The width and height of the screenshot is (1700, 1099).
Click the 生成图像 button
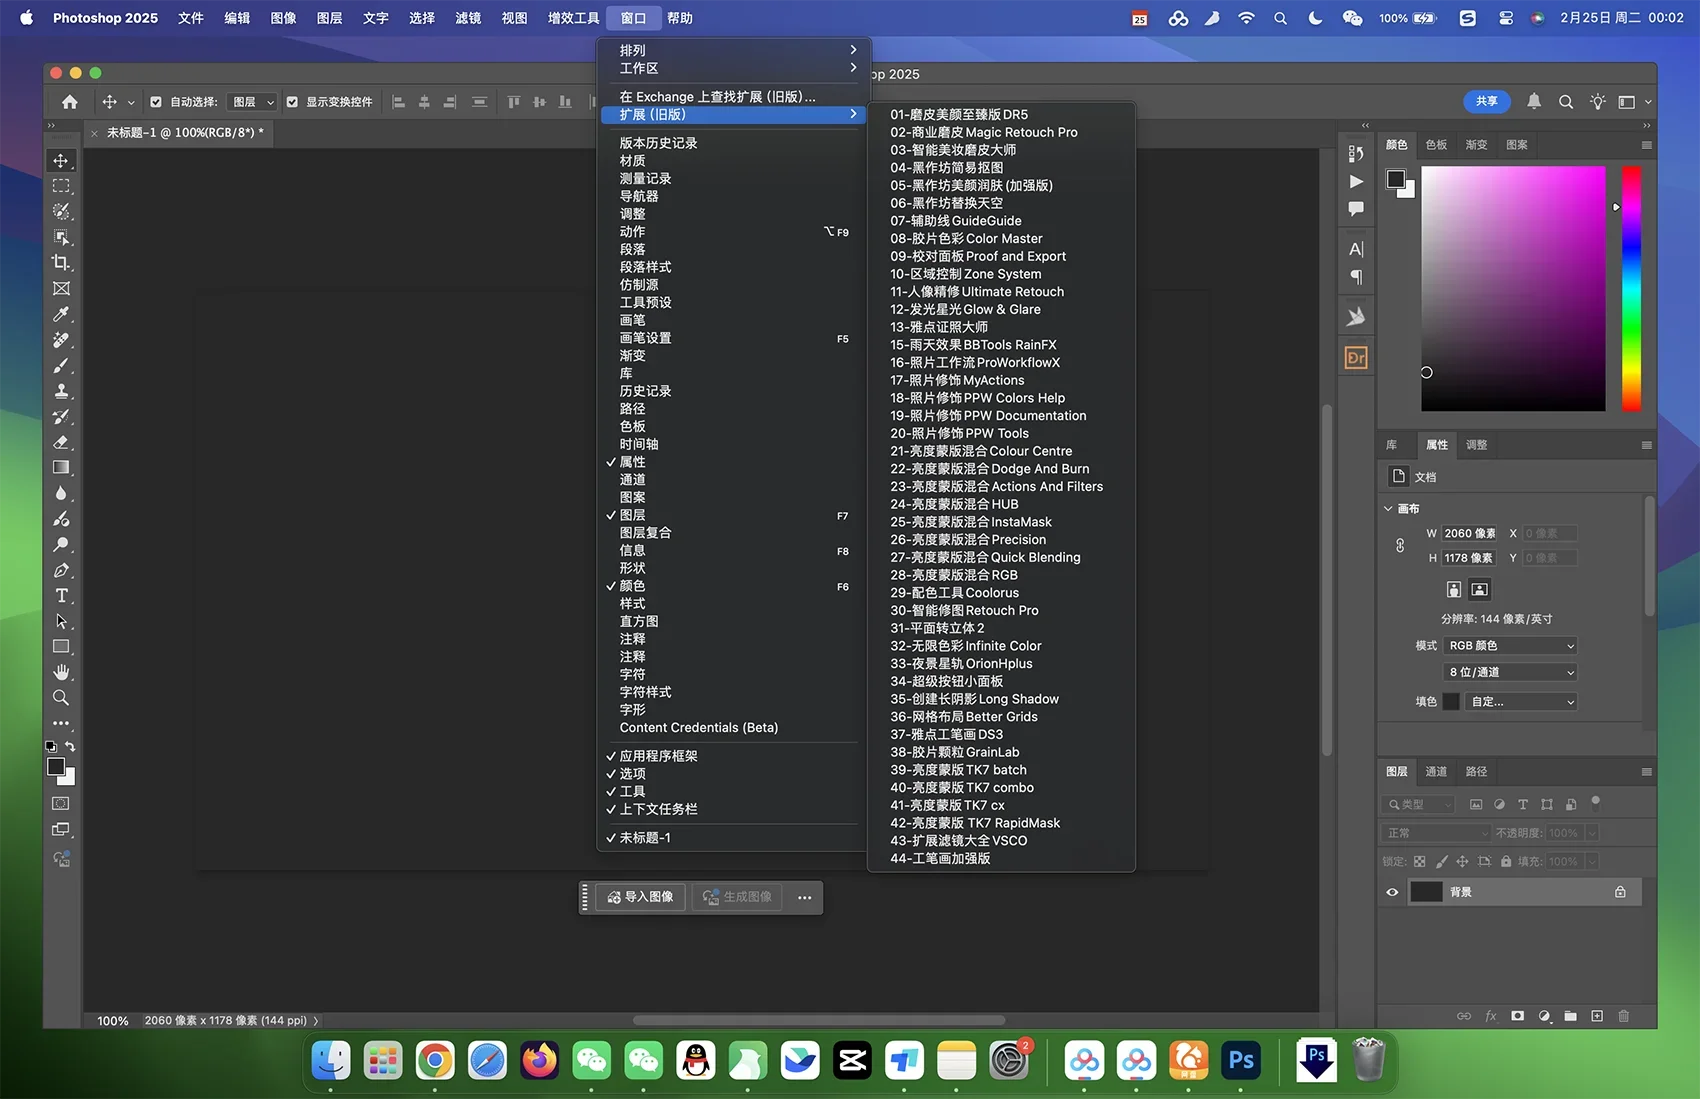coord(738,897)
